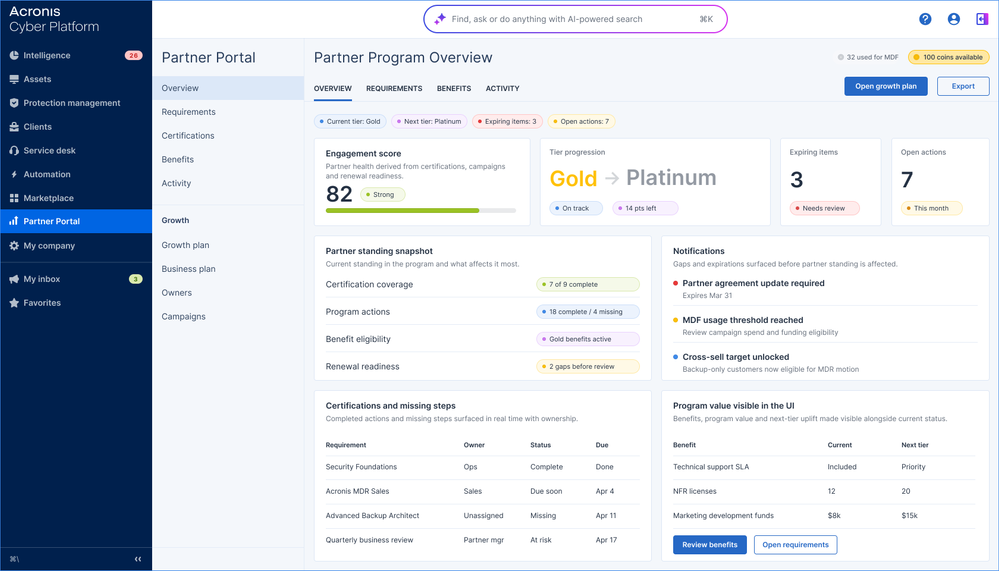
Task: Click the Needs review pill
Action: [x=825, y=208]
